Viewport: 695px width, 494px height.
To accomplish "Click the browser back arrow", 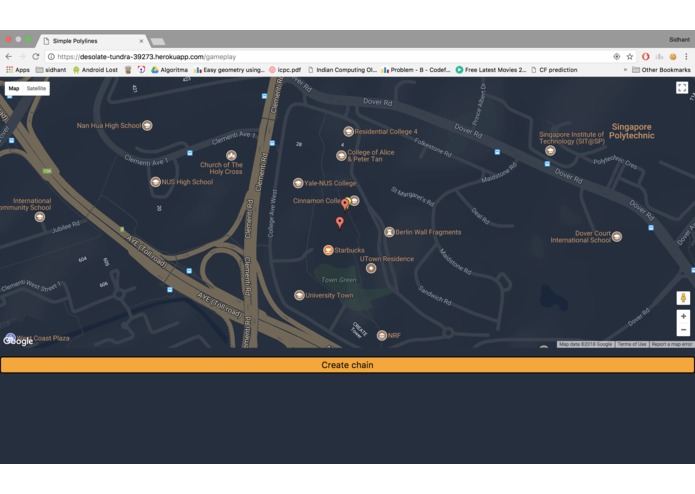I will click(9, 56).
